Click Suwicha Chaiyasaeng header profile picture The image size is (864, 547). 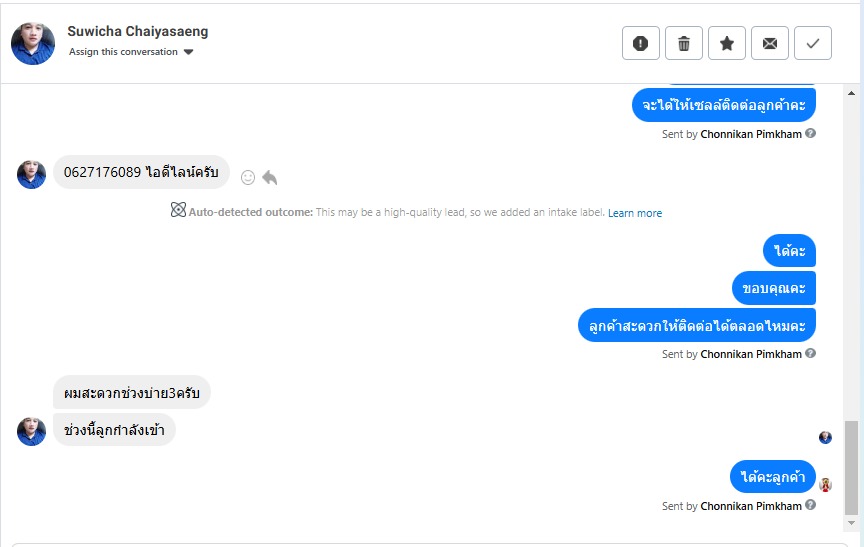pyautogui.click(x=33, y=43)
